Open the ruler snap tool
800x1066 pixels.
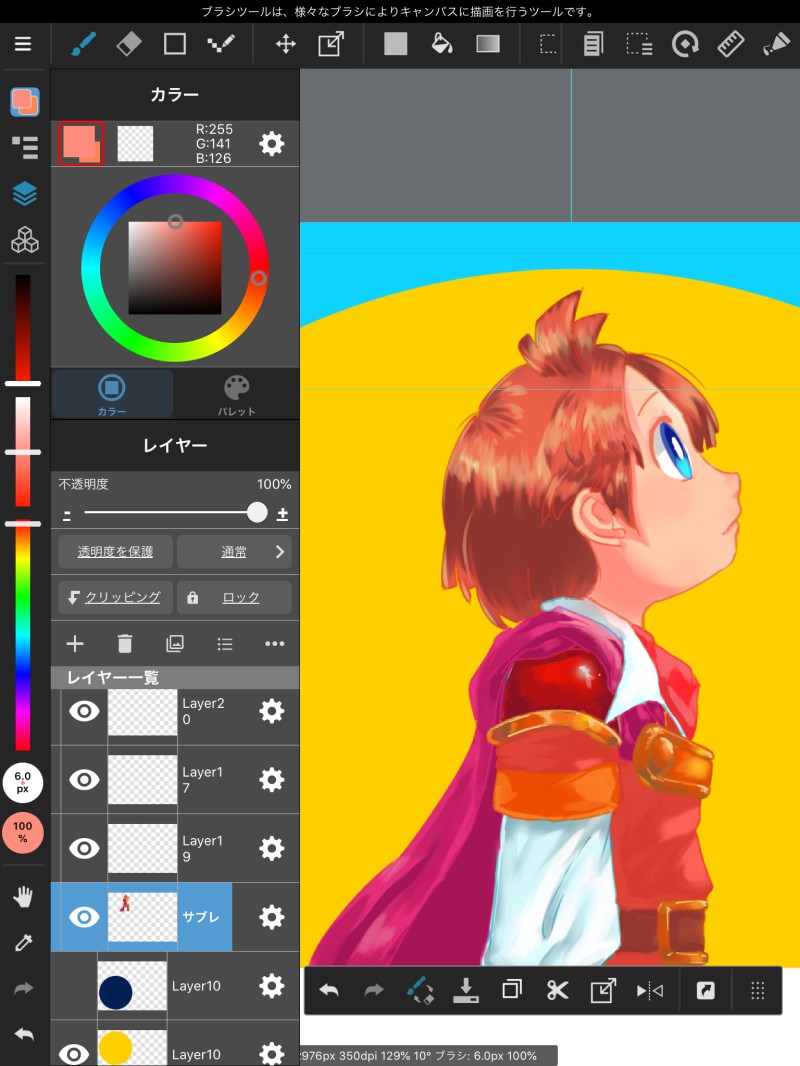point(731,45)
